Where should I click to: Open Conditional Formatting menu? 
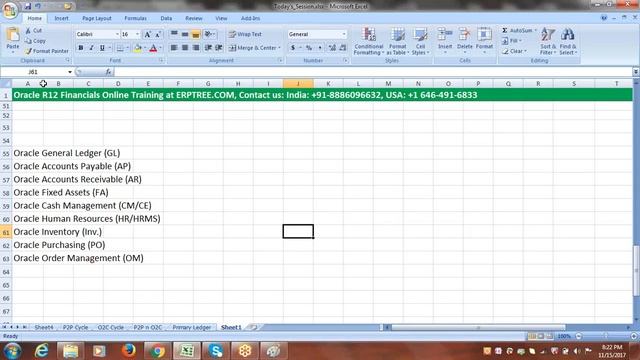point(369,41)
